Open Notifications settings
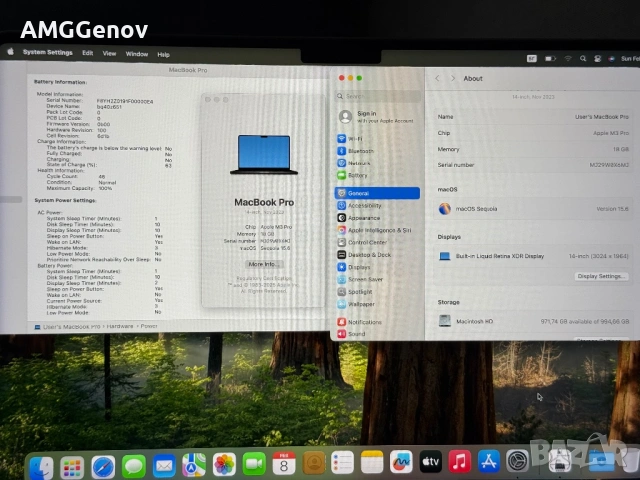Image resolution: width=640 pixels, height=480 pixels. [x=364, y=322]
